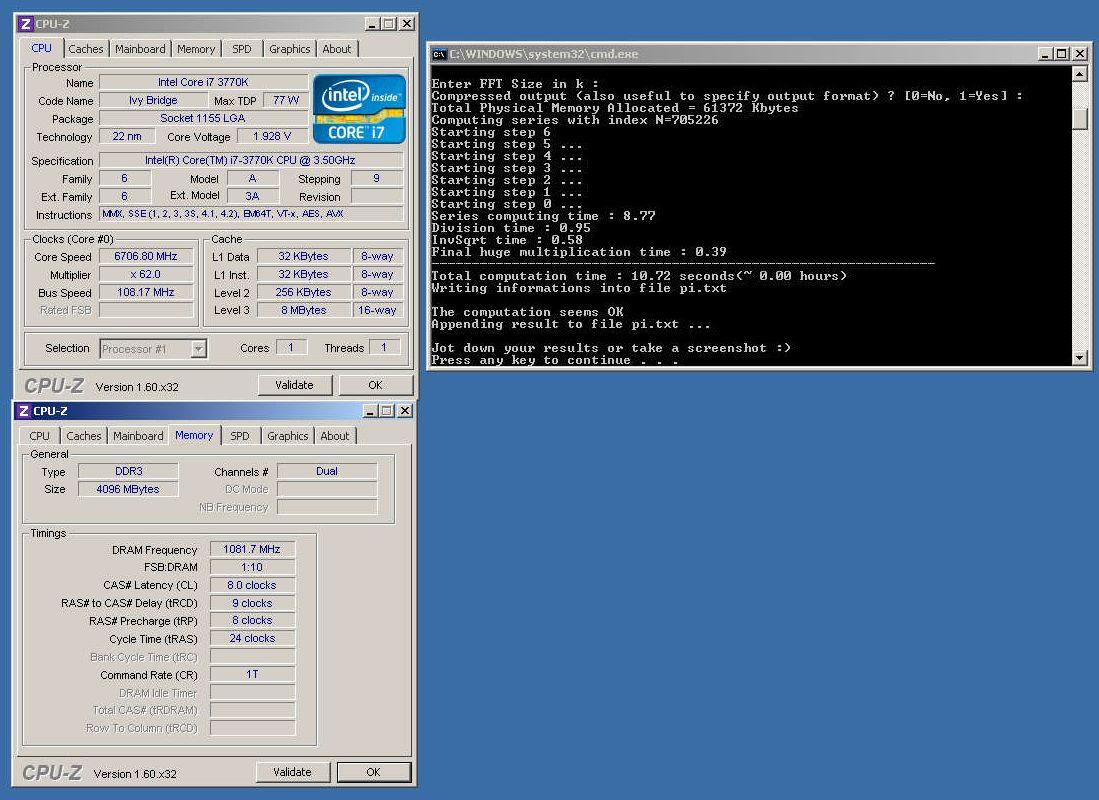Click the cmd window scrollbar thumb
Image resolution: width=1099 pixels, height=800 pixels.
[x=1079, y=118]
